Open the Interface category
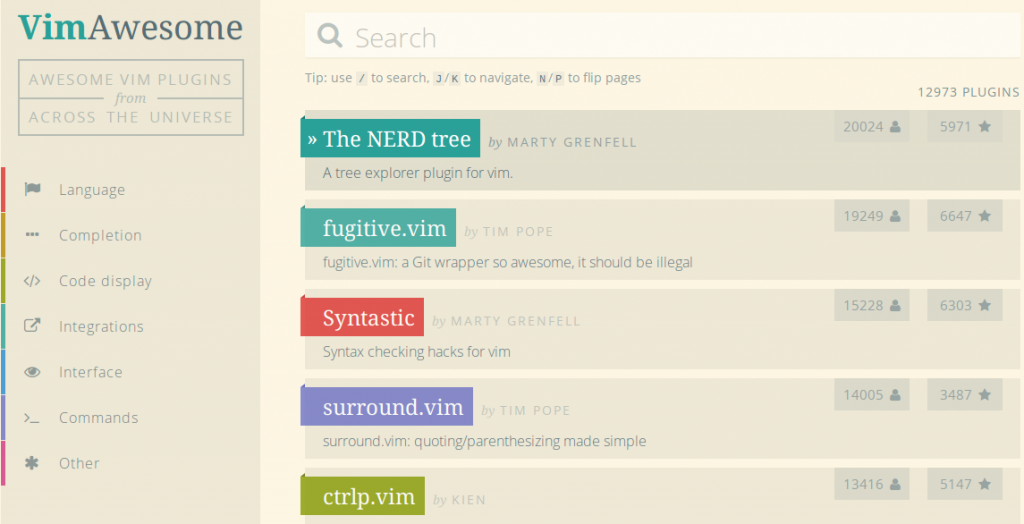This screenshot has height=524, width=1024. 91,372
